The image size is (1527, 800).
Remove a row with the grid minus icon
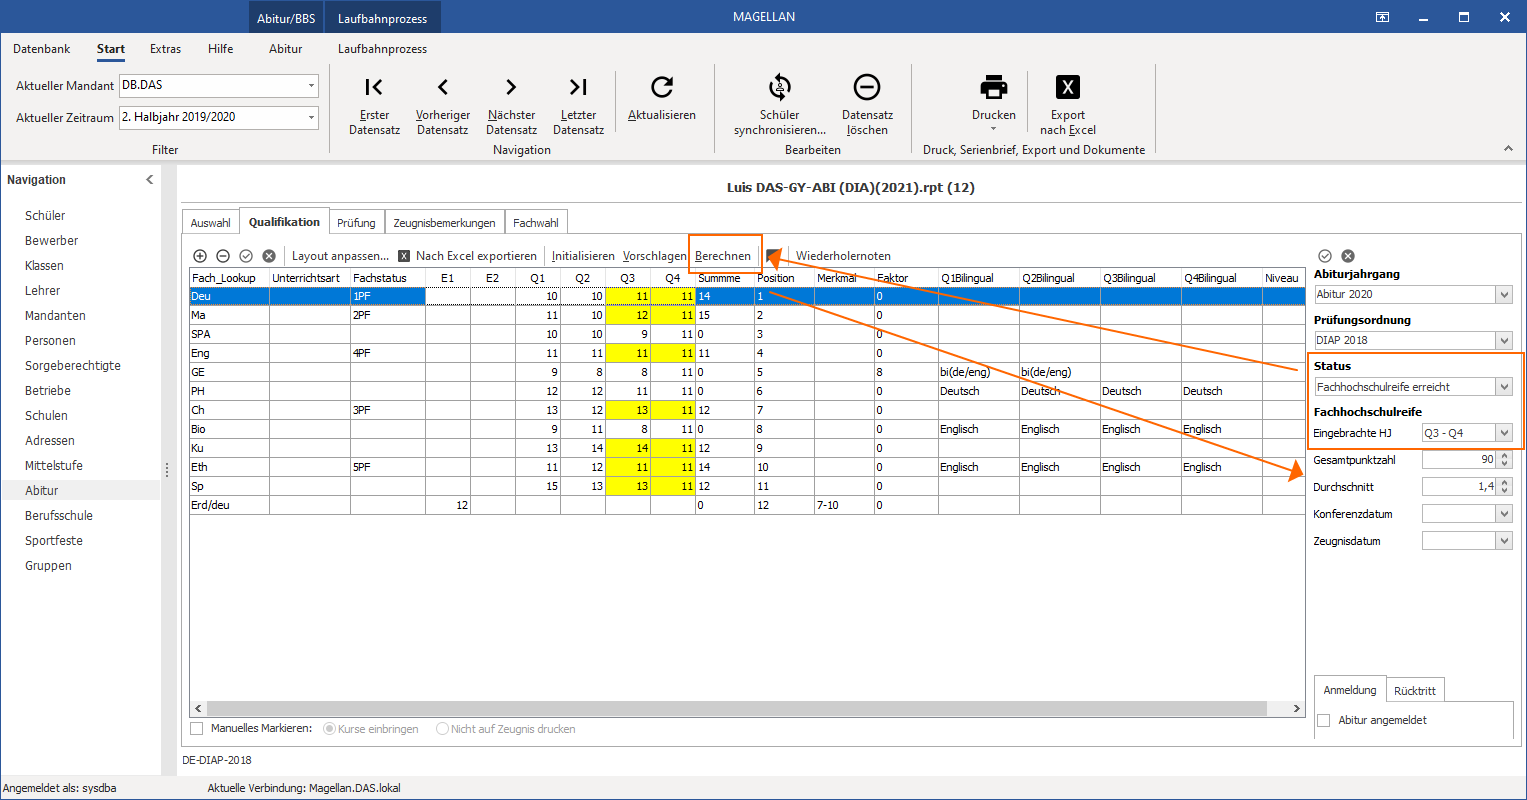click(x=223, y=256)
